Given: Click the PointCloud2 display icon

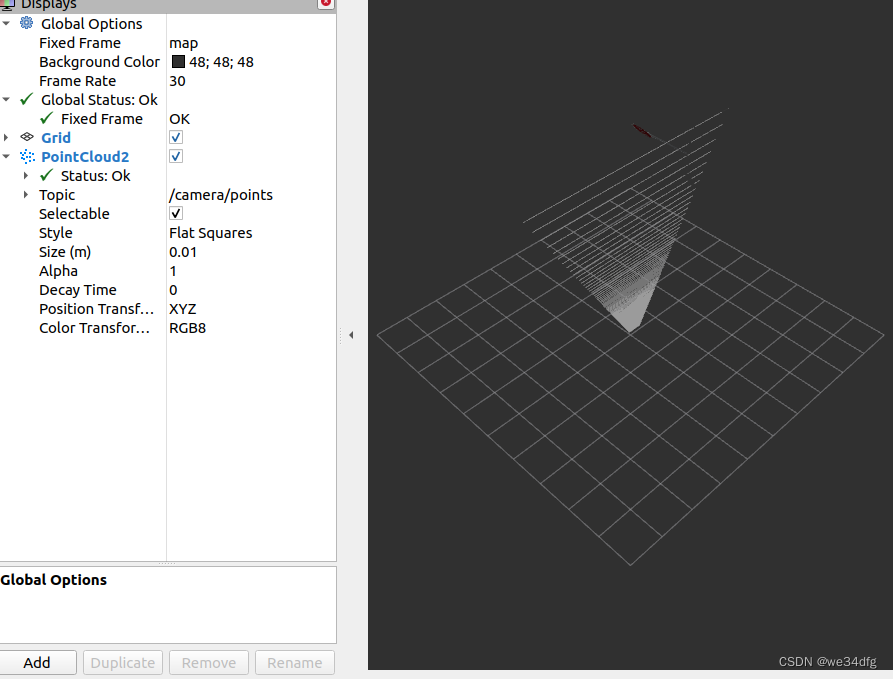Looking at the screenshot, I should tap(27, 156).
